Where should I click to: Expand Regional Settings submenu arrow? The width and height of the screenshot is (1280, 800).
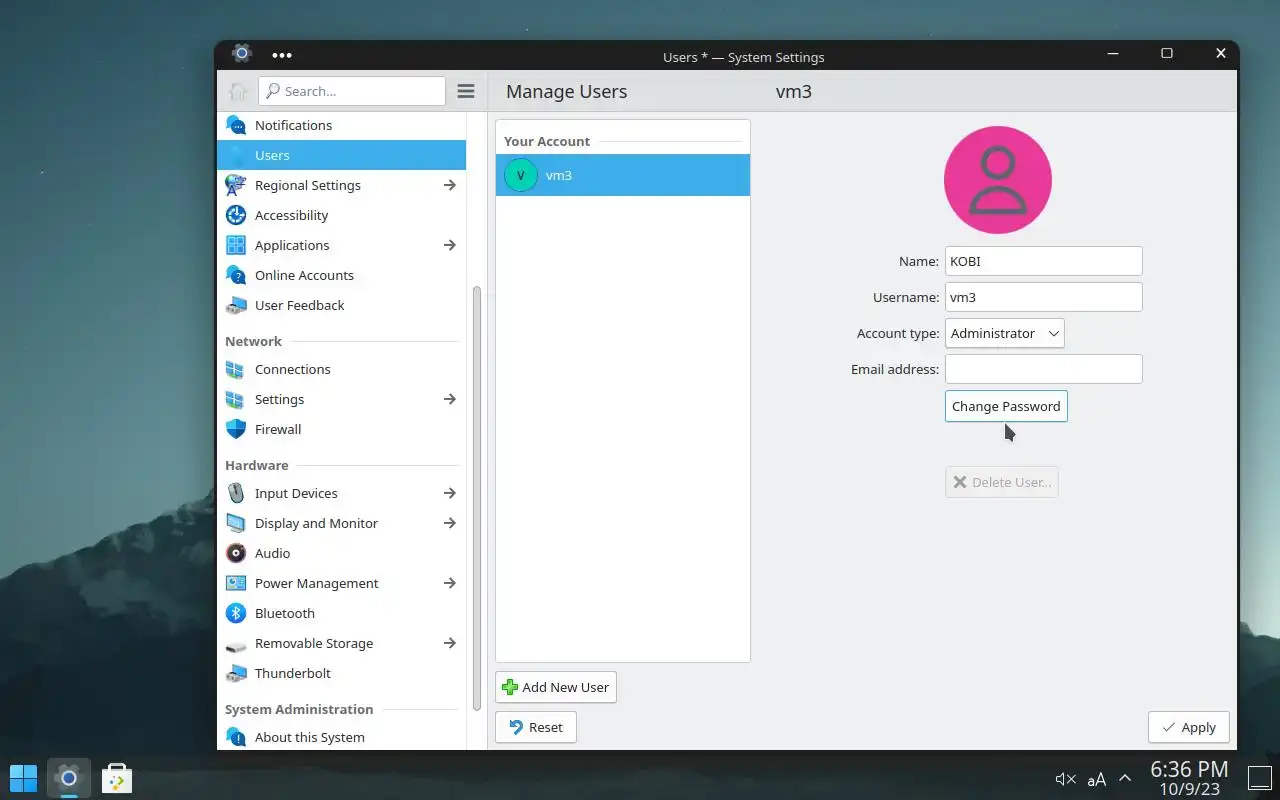450,185
